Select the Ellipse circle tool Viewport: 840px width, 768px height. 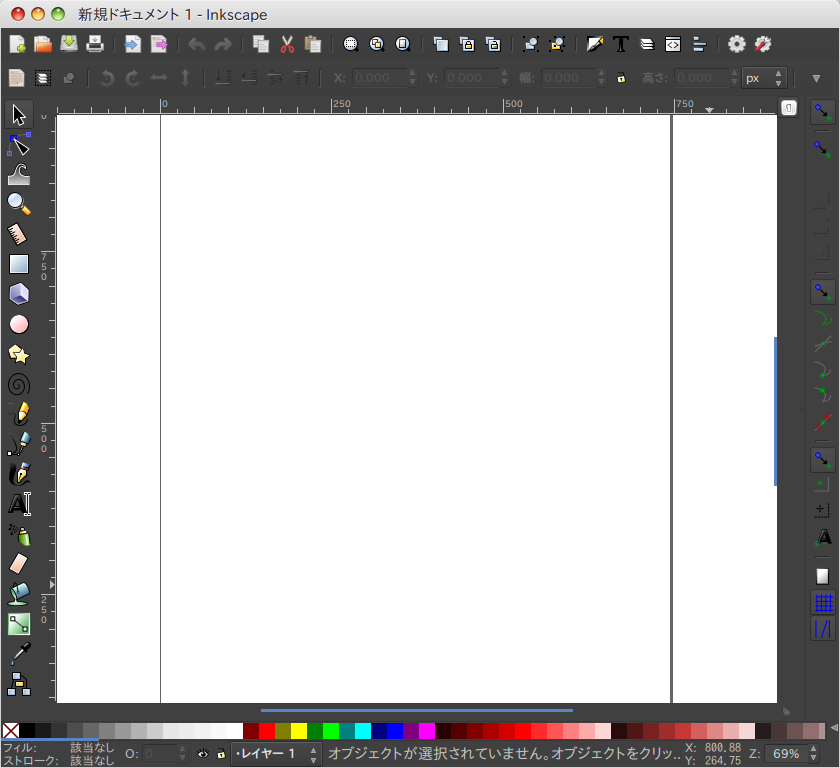(19, 324)
